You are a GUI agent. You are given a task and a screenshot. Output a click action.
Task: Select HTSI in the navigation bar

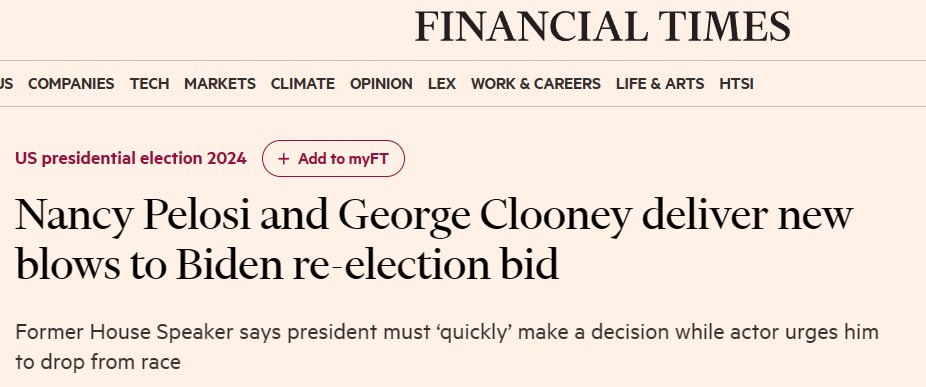coord(736,84)
